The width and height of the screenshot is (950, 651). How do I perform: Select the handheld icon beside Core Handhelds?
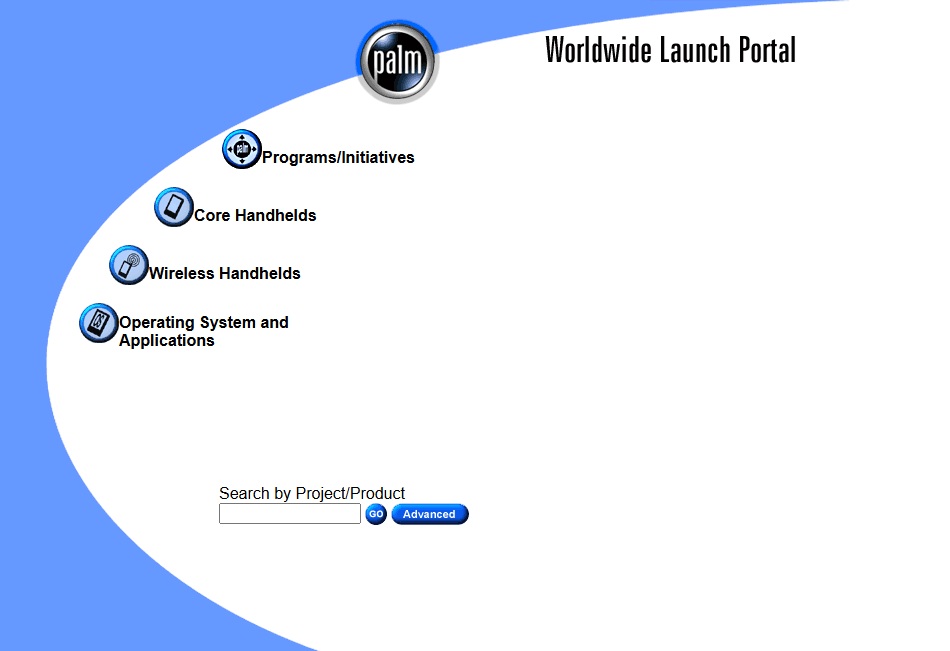174,207
